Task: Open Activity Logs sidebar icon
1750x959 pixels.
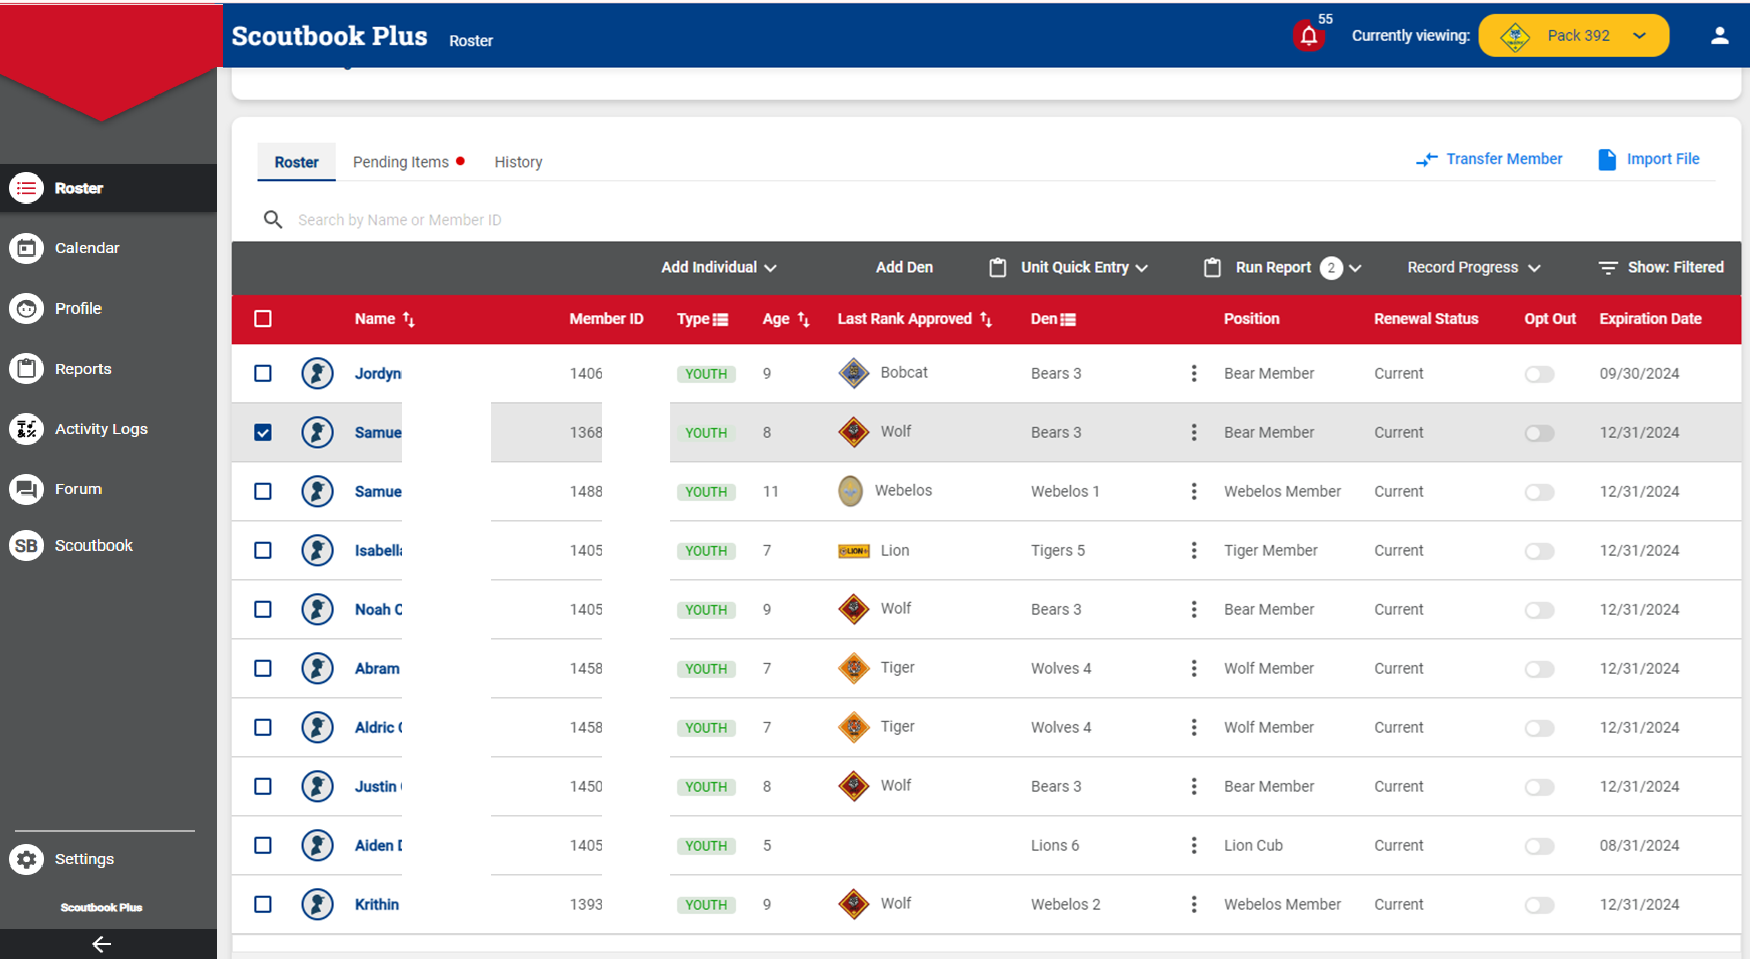Action: pos(27,429)
